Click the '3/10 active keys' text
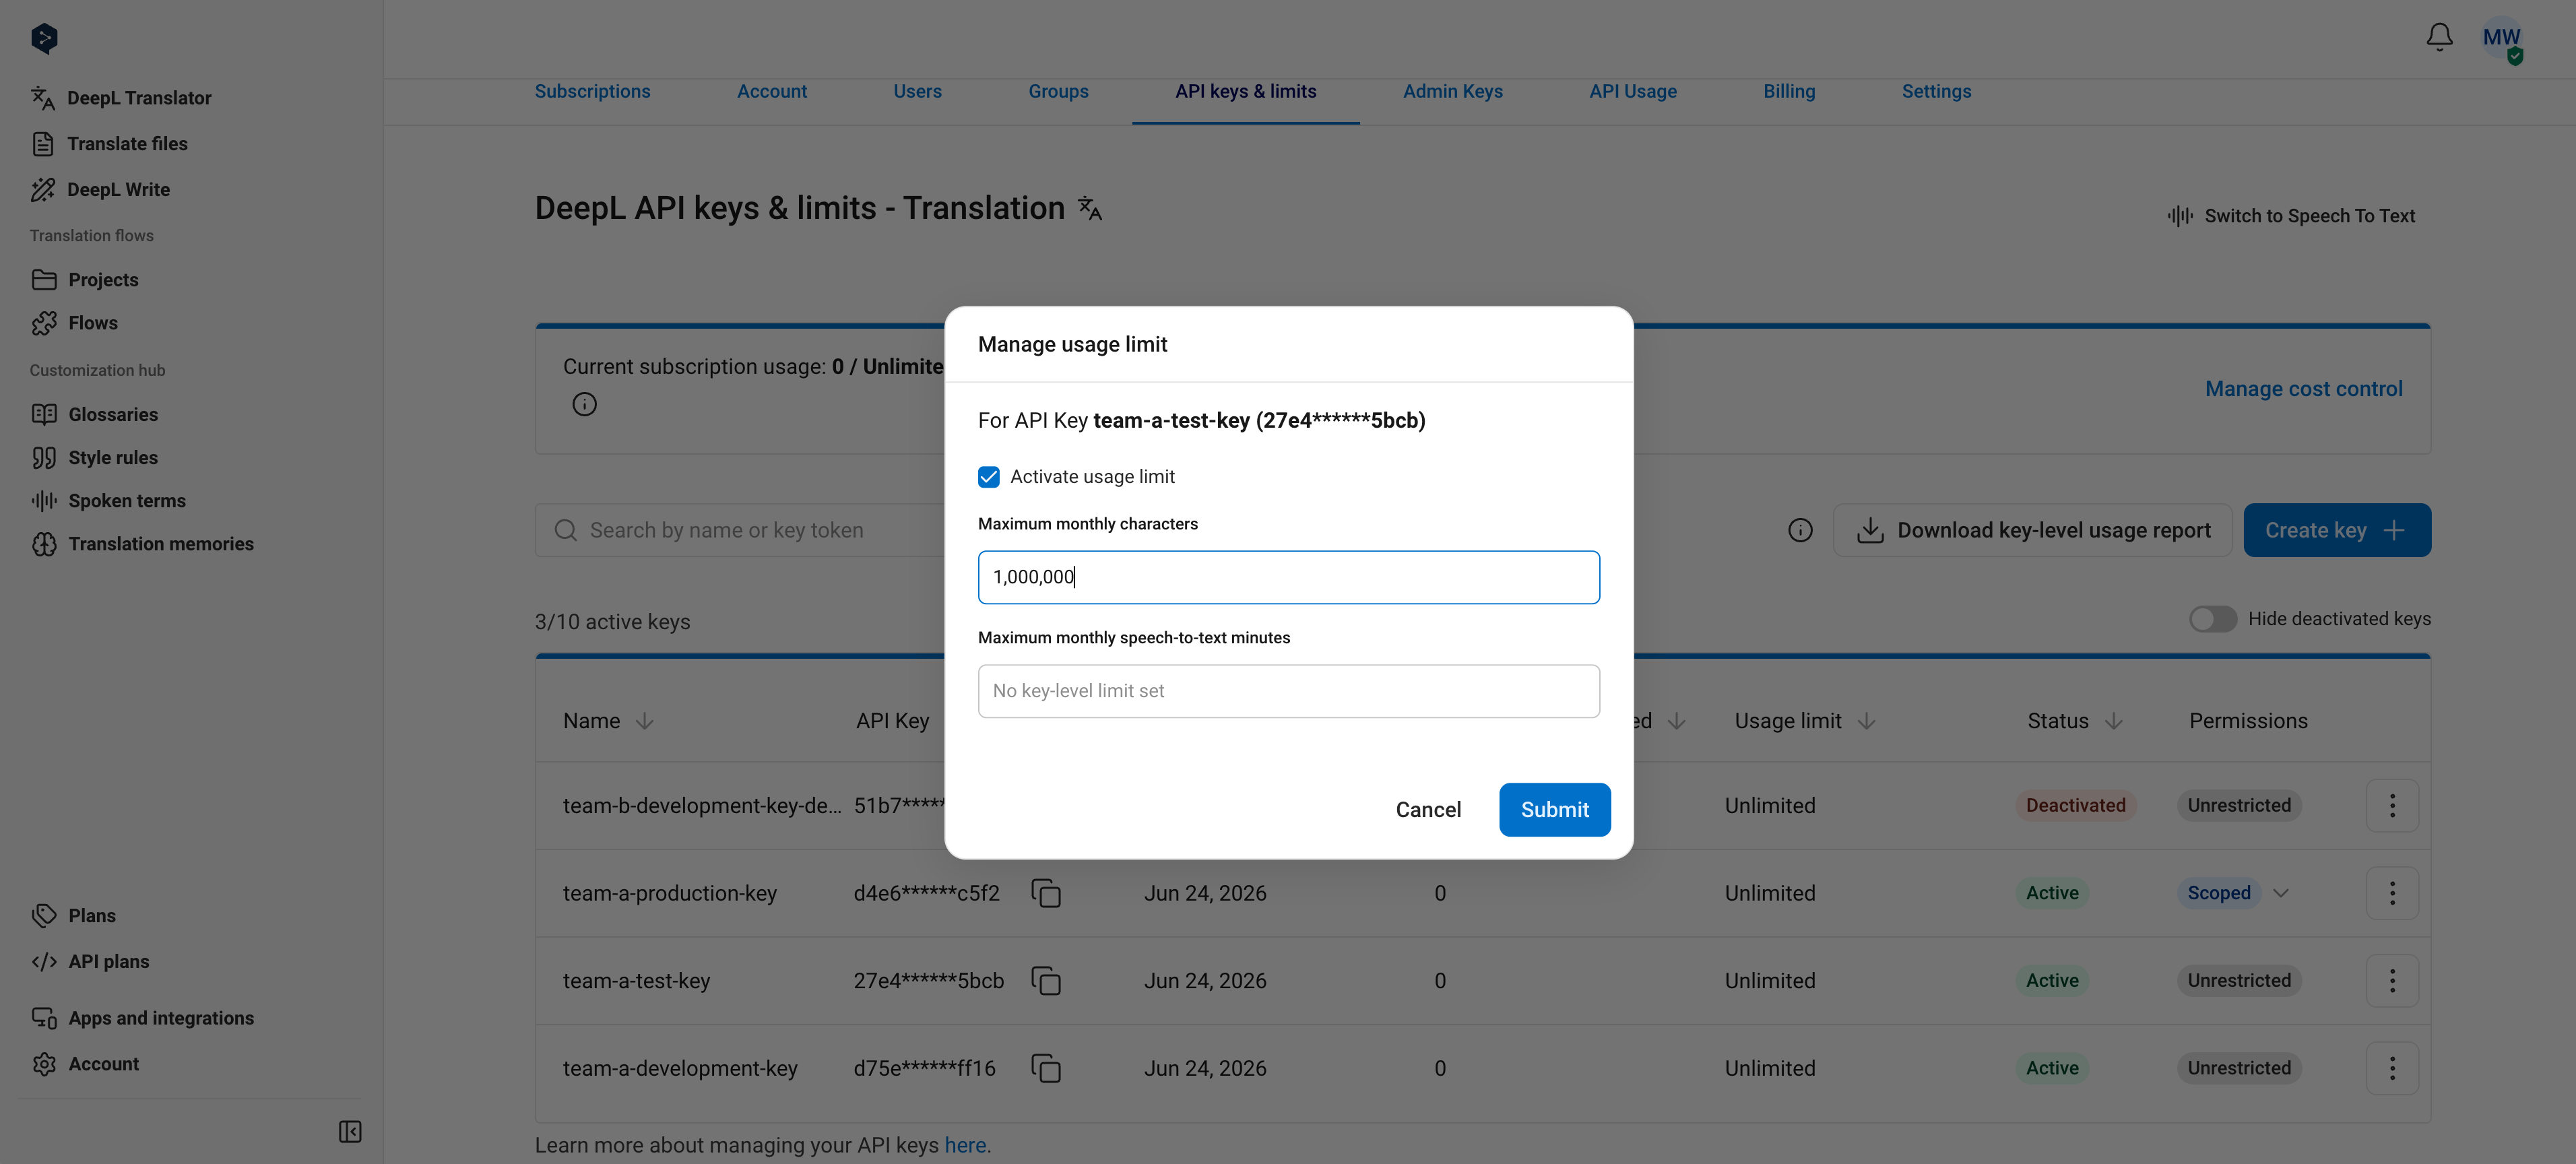 click(x=612, y=622)
